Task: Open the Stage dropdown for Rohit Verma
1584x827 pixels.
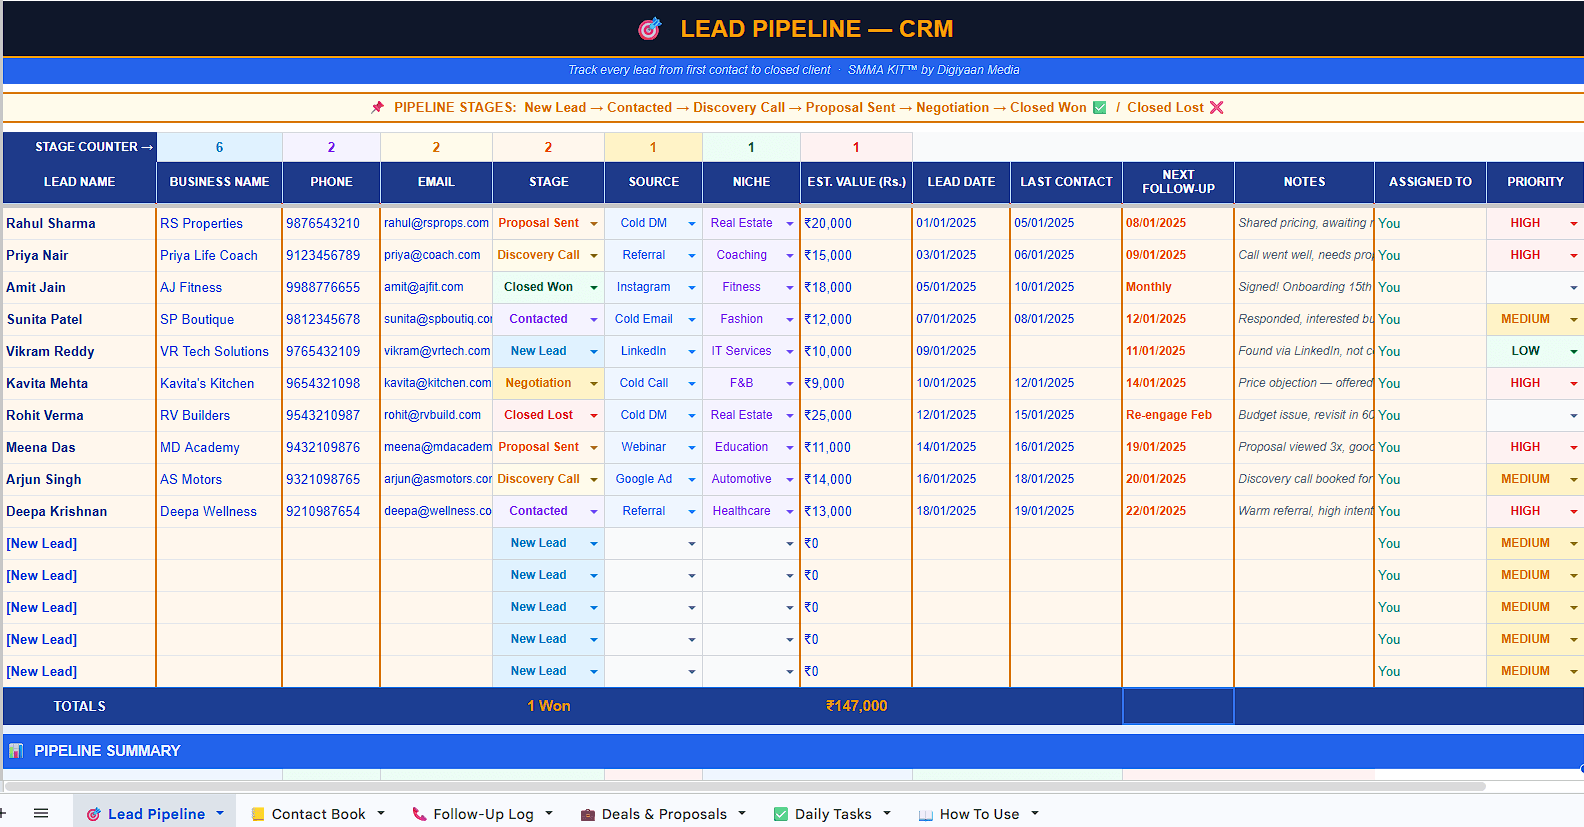Action: coord(594,415)
